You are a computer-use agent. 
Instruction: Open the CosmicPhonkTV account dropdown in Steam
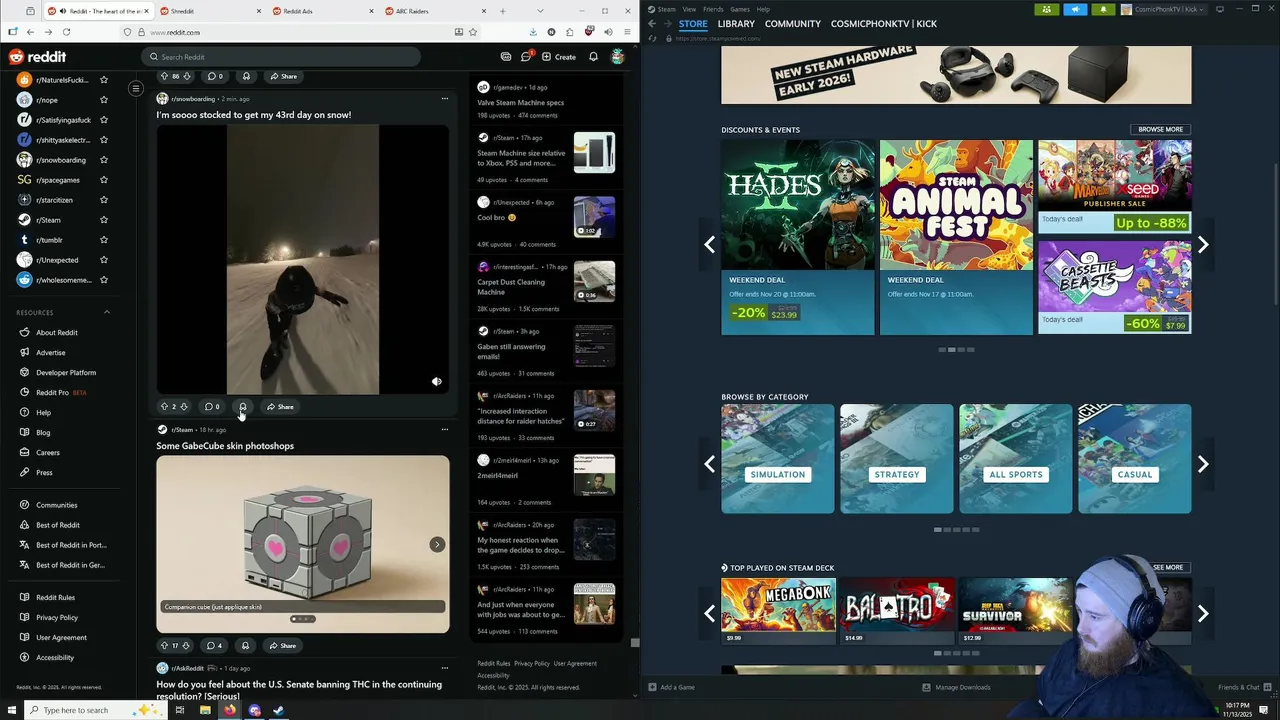pos(1165,9)
